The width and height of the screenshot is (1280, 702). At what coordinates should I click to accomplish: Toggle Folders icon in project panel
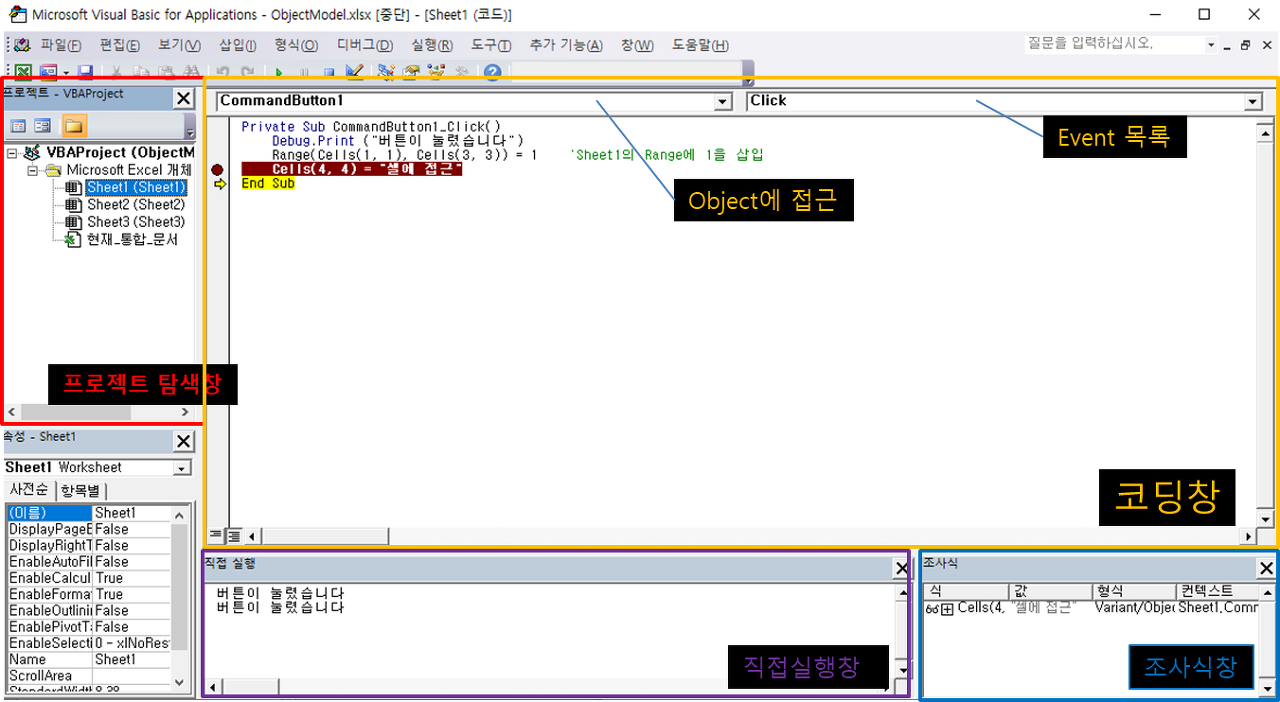pyautogui.click(x=74, y=126)
